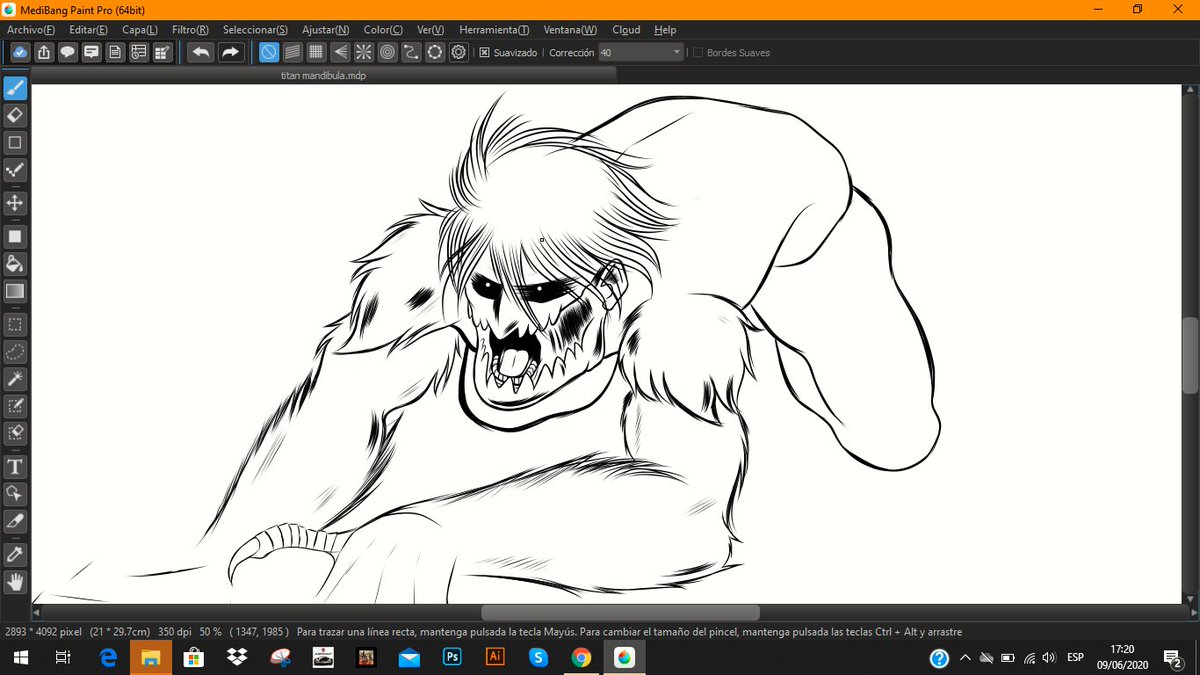This screenshot has height=675, width=1200.
Task: Toggle the Bordes Suaves checkbox
Action: (x=698, y=53)
